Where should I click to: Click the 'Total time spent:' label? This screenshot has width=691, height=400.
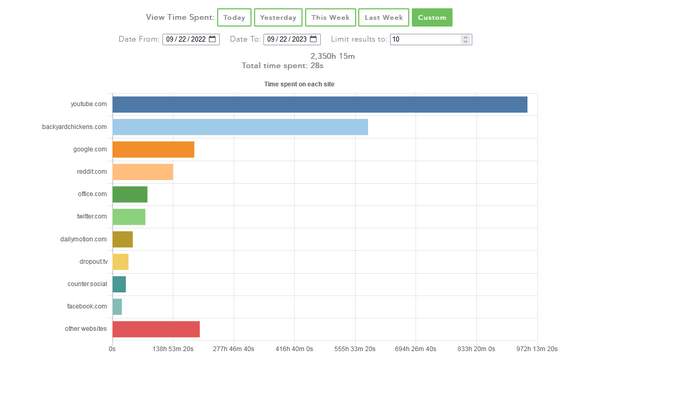(x=275, y=66)
